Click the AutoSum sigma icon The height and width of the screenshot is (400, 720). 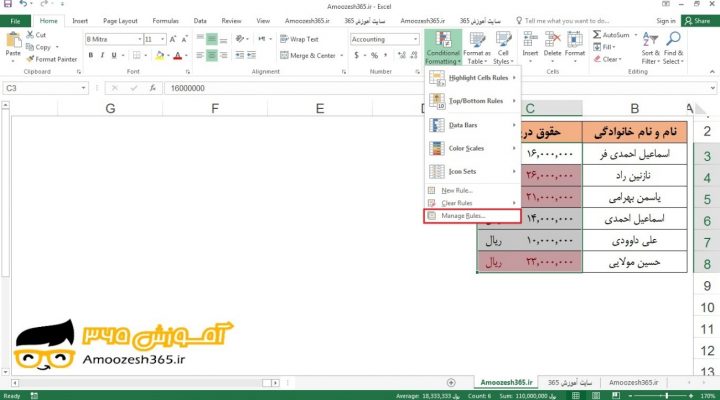[596, 35]
